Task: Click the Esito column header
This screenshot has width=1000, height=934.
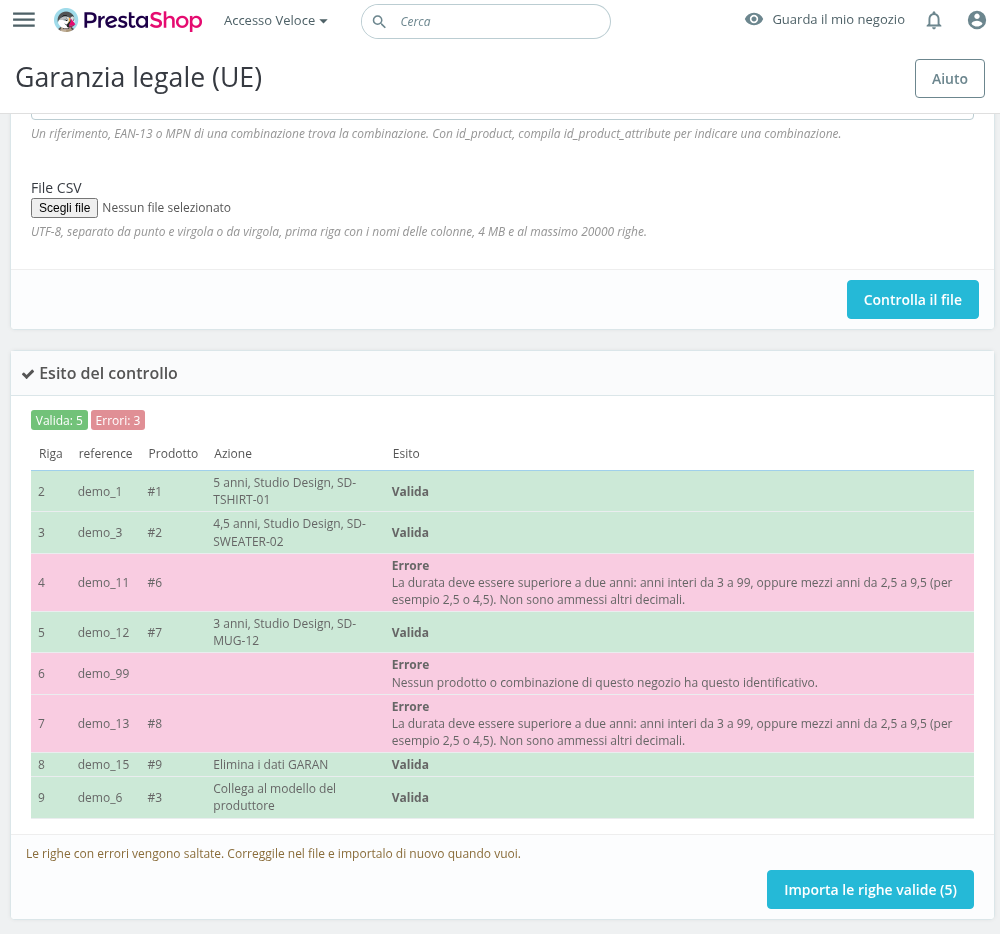Action: pos(406,453)
